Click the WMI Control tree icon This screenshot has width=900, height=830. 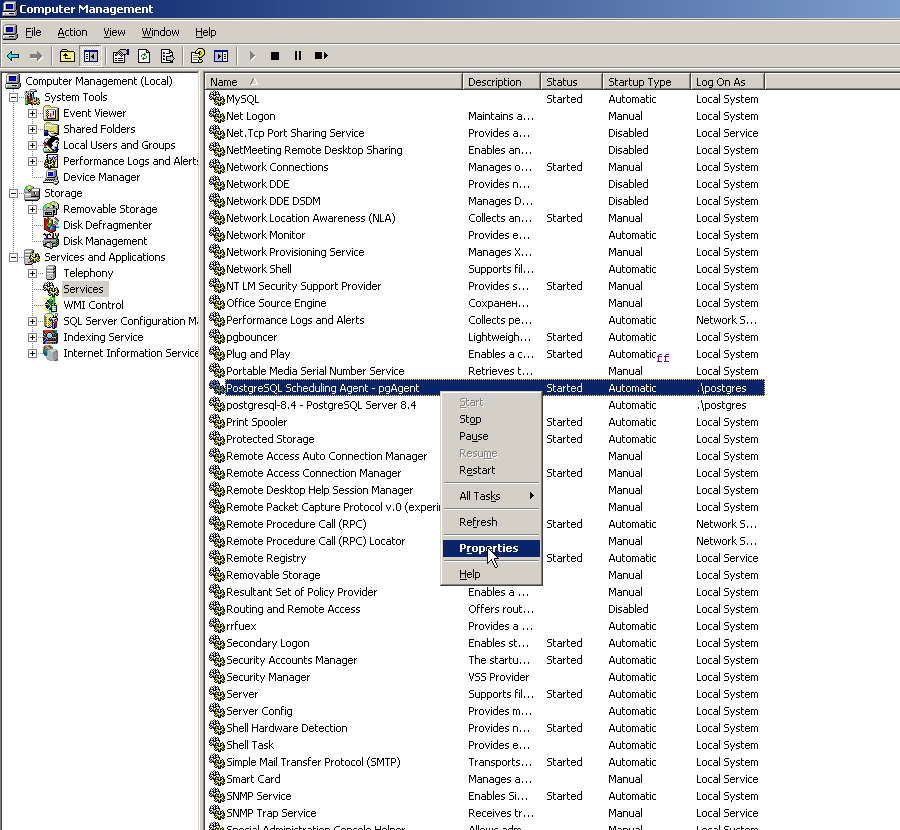(x=51, y=305)
